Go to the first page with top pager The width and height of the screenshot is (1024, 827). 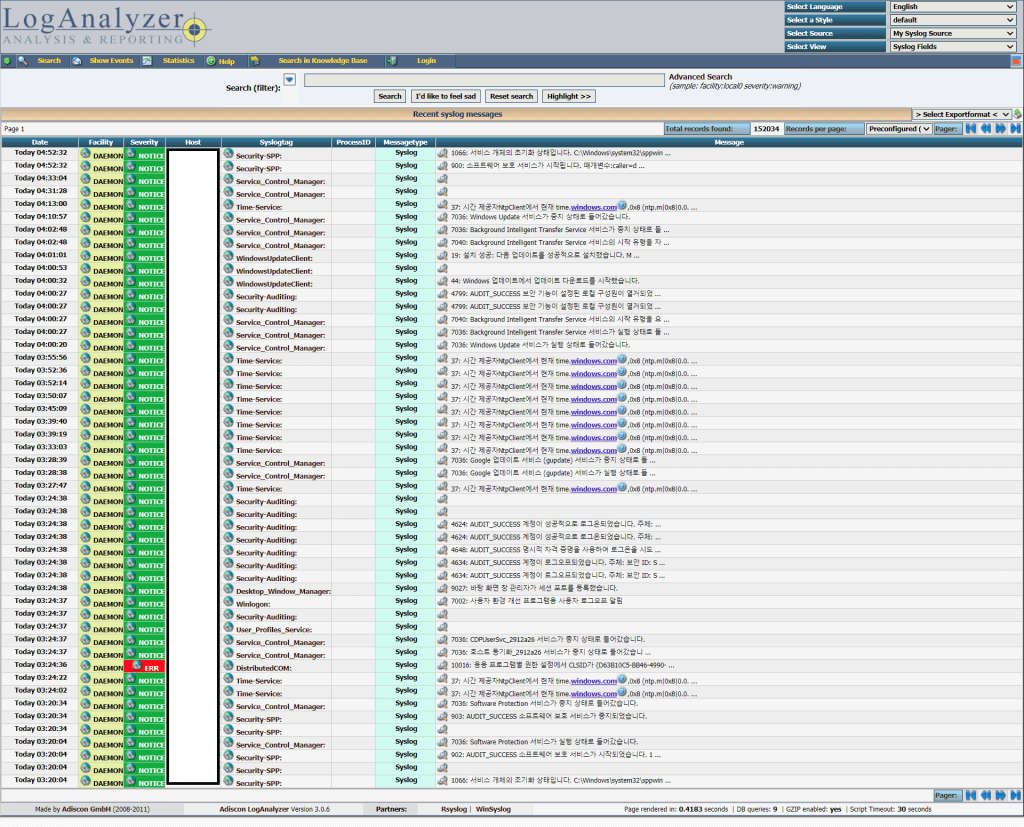click(971, 129)
